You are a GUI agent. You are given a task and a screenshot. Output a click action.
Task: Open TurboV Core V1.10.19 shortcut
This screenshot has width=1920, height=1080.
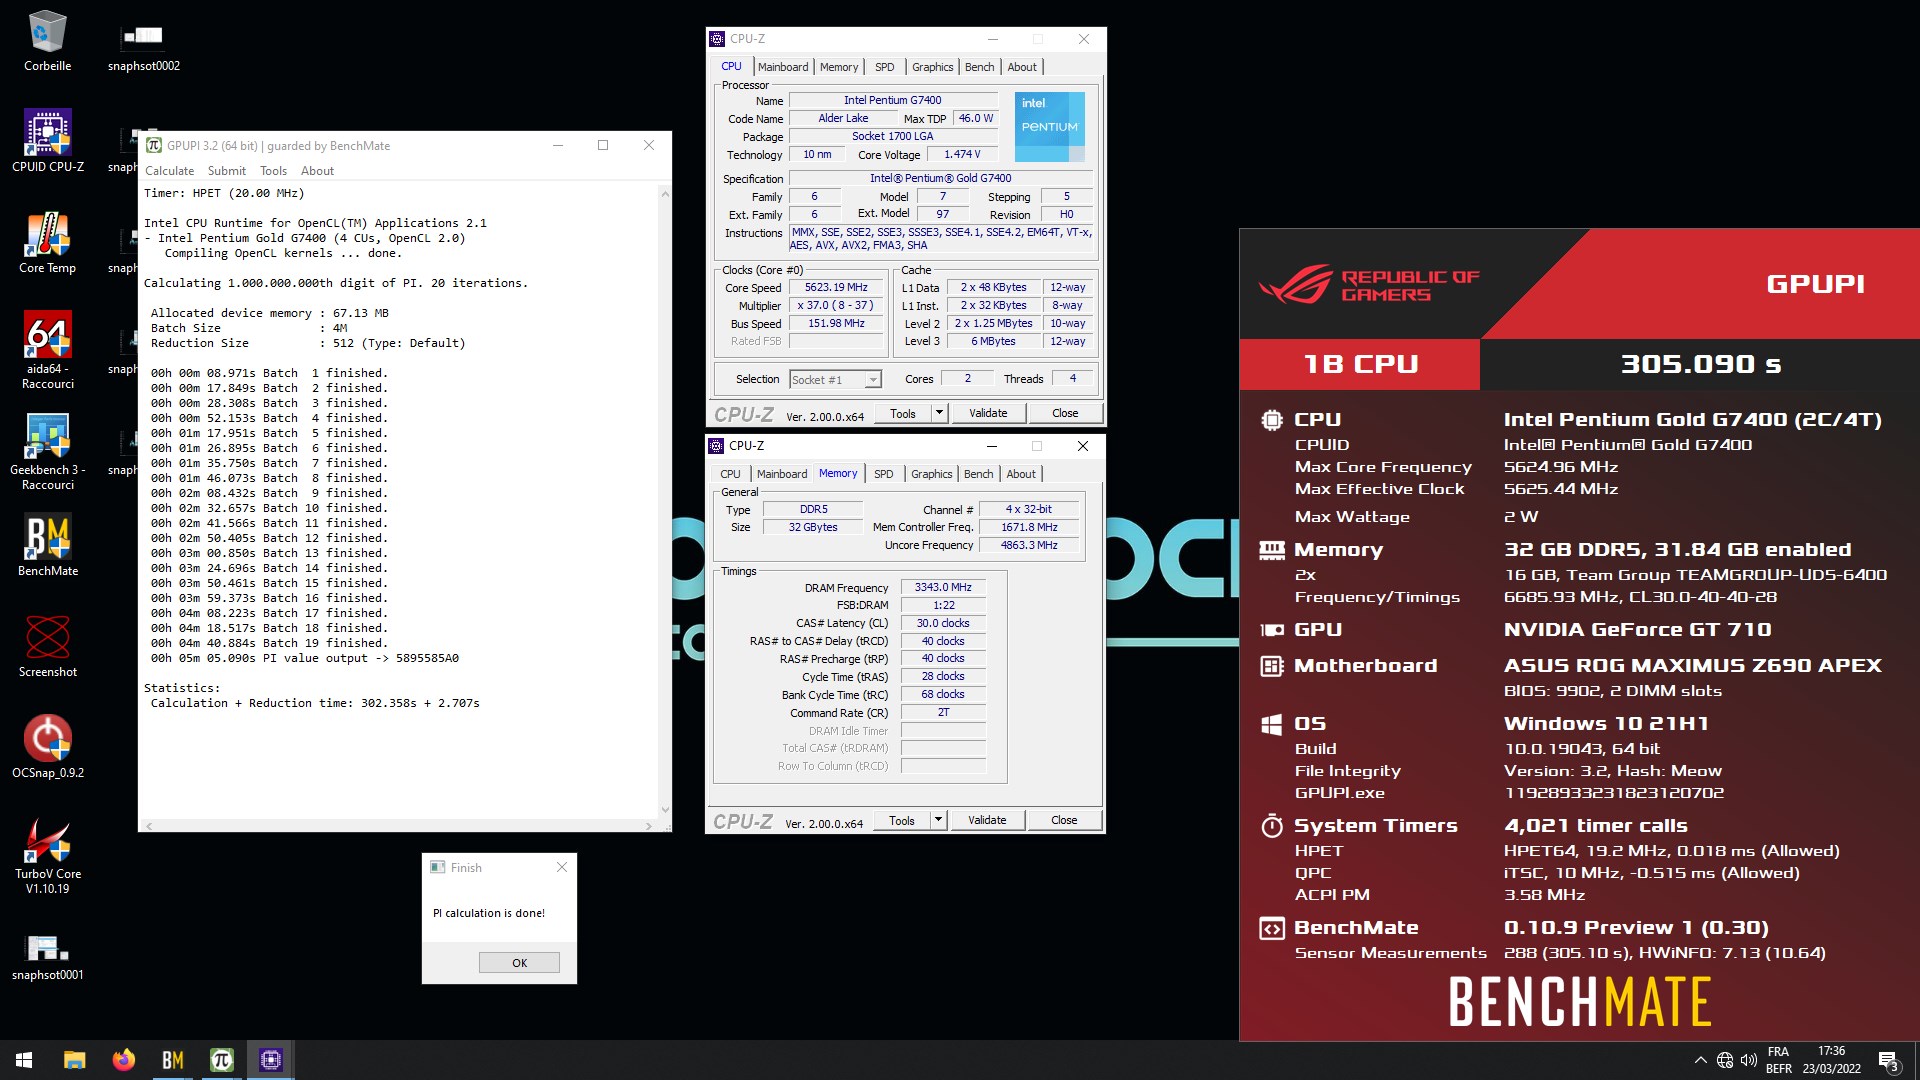point(47,855)
